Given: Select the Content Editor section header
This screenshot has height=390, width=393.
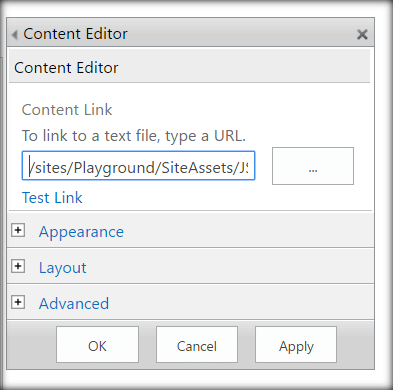Looking at the screenshot, I should pos(189,66).
